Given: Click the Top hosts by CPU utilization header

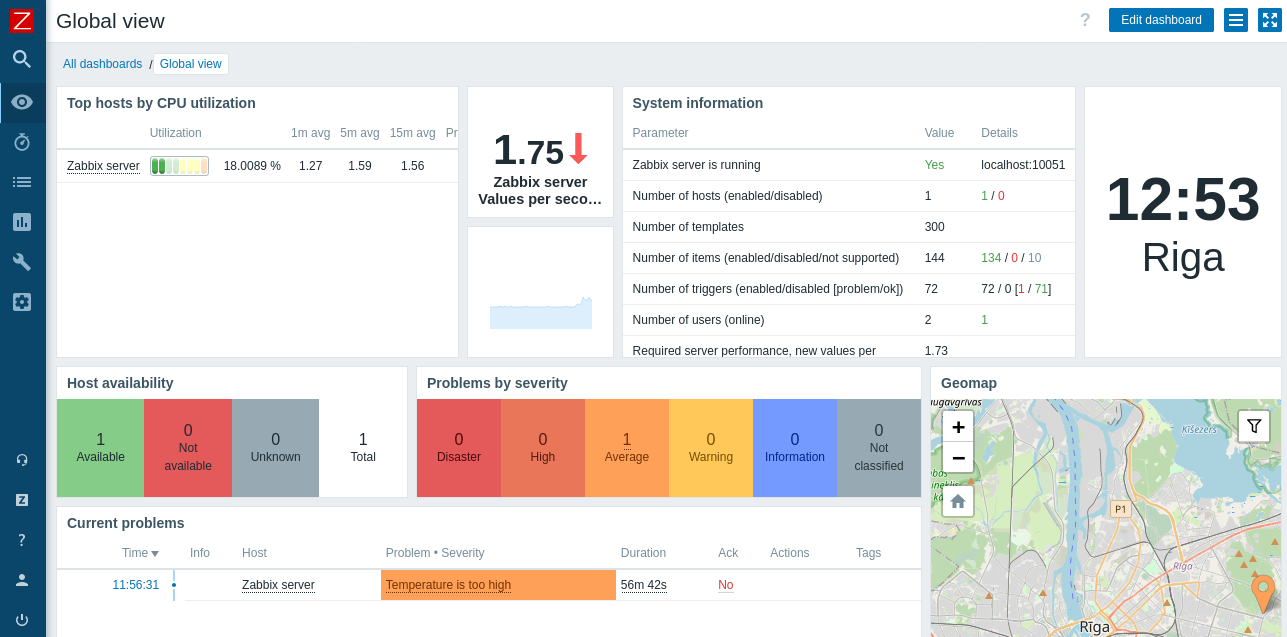Looking at the screenshot, I should pos(161,103).
